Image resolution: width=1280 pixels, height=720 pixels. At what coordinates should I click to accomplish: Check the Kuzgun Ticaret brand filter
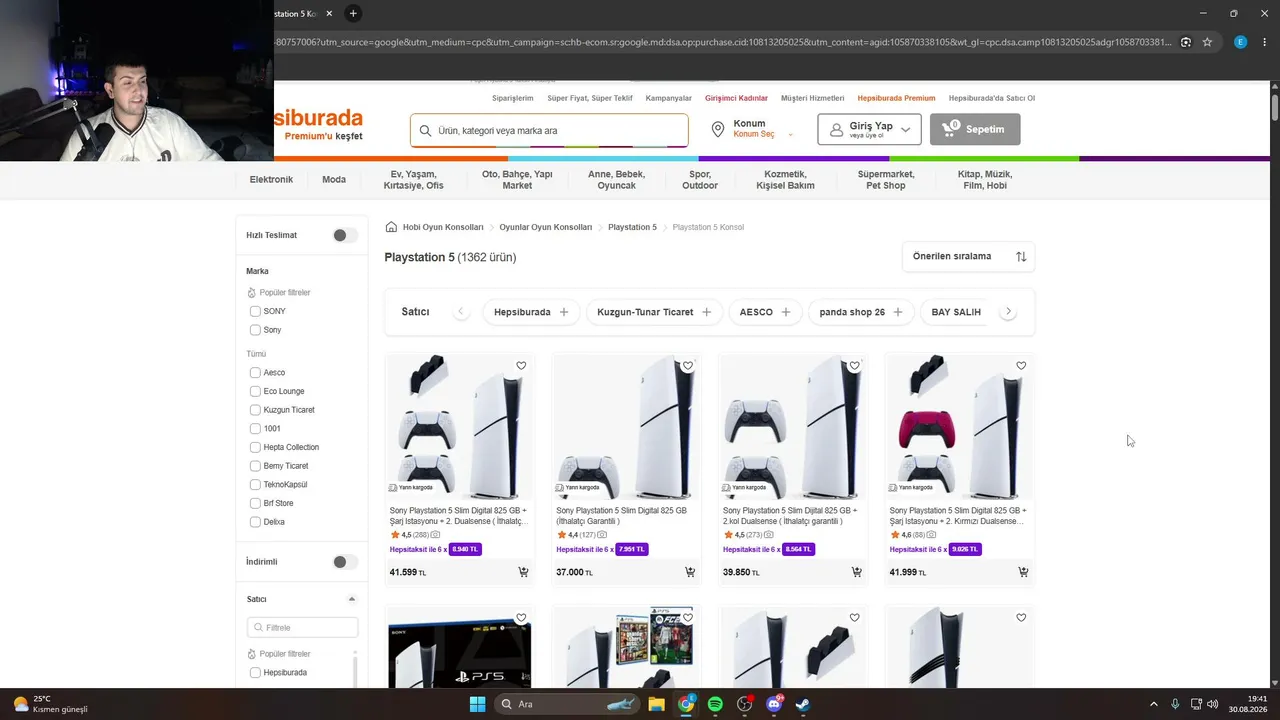[255, 410]
